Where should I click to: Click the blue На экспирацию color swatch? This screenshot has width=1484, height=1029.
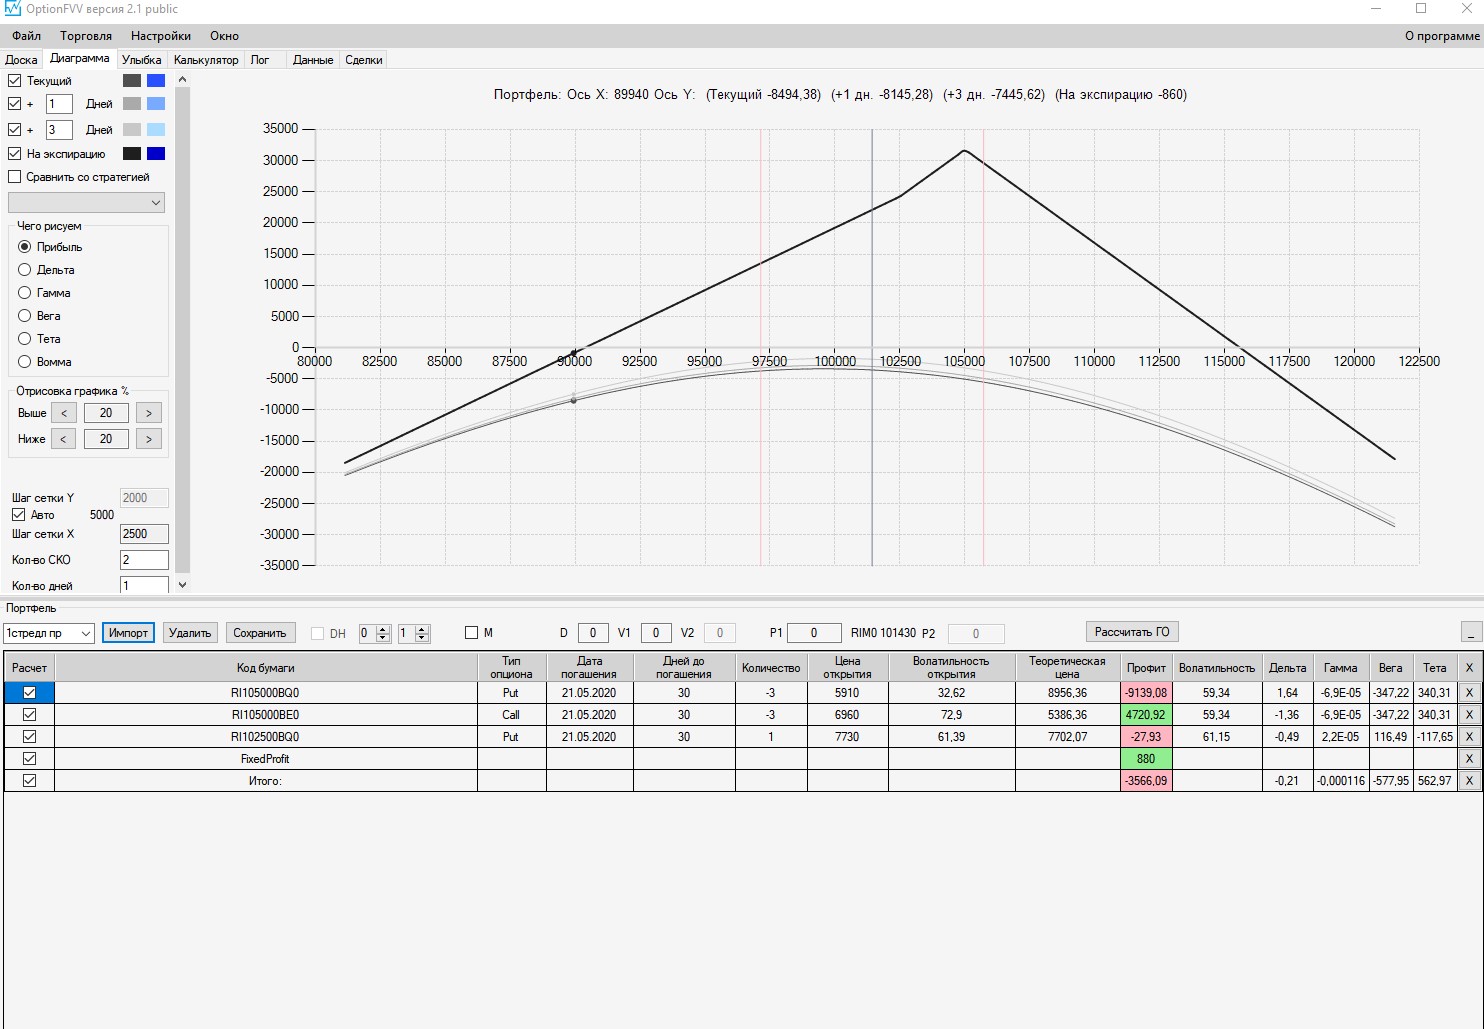tap(156, 154)
